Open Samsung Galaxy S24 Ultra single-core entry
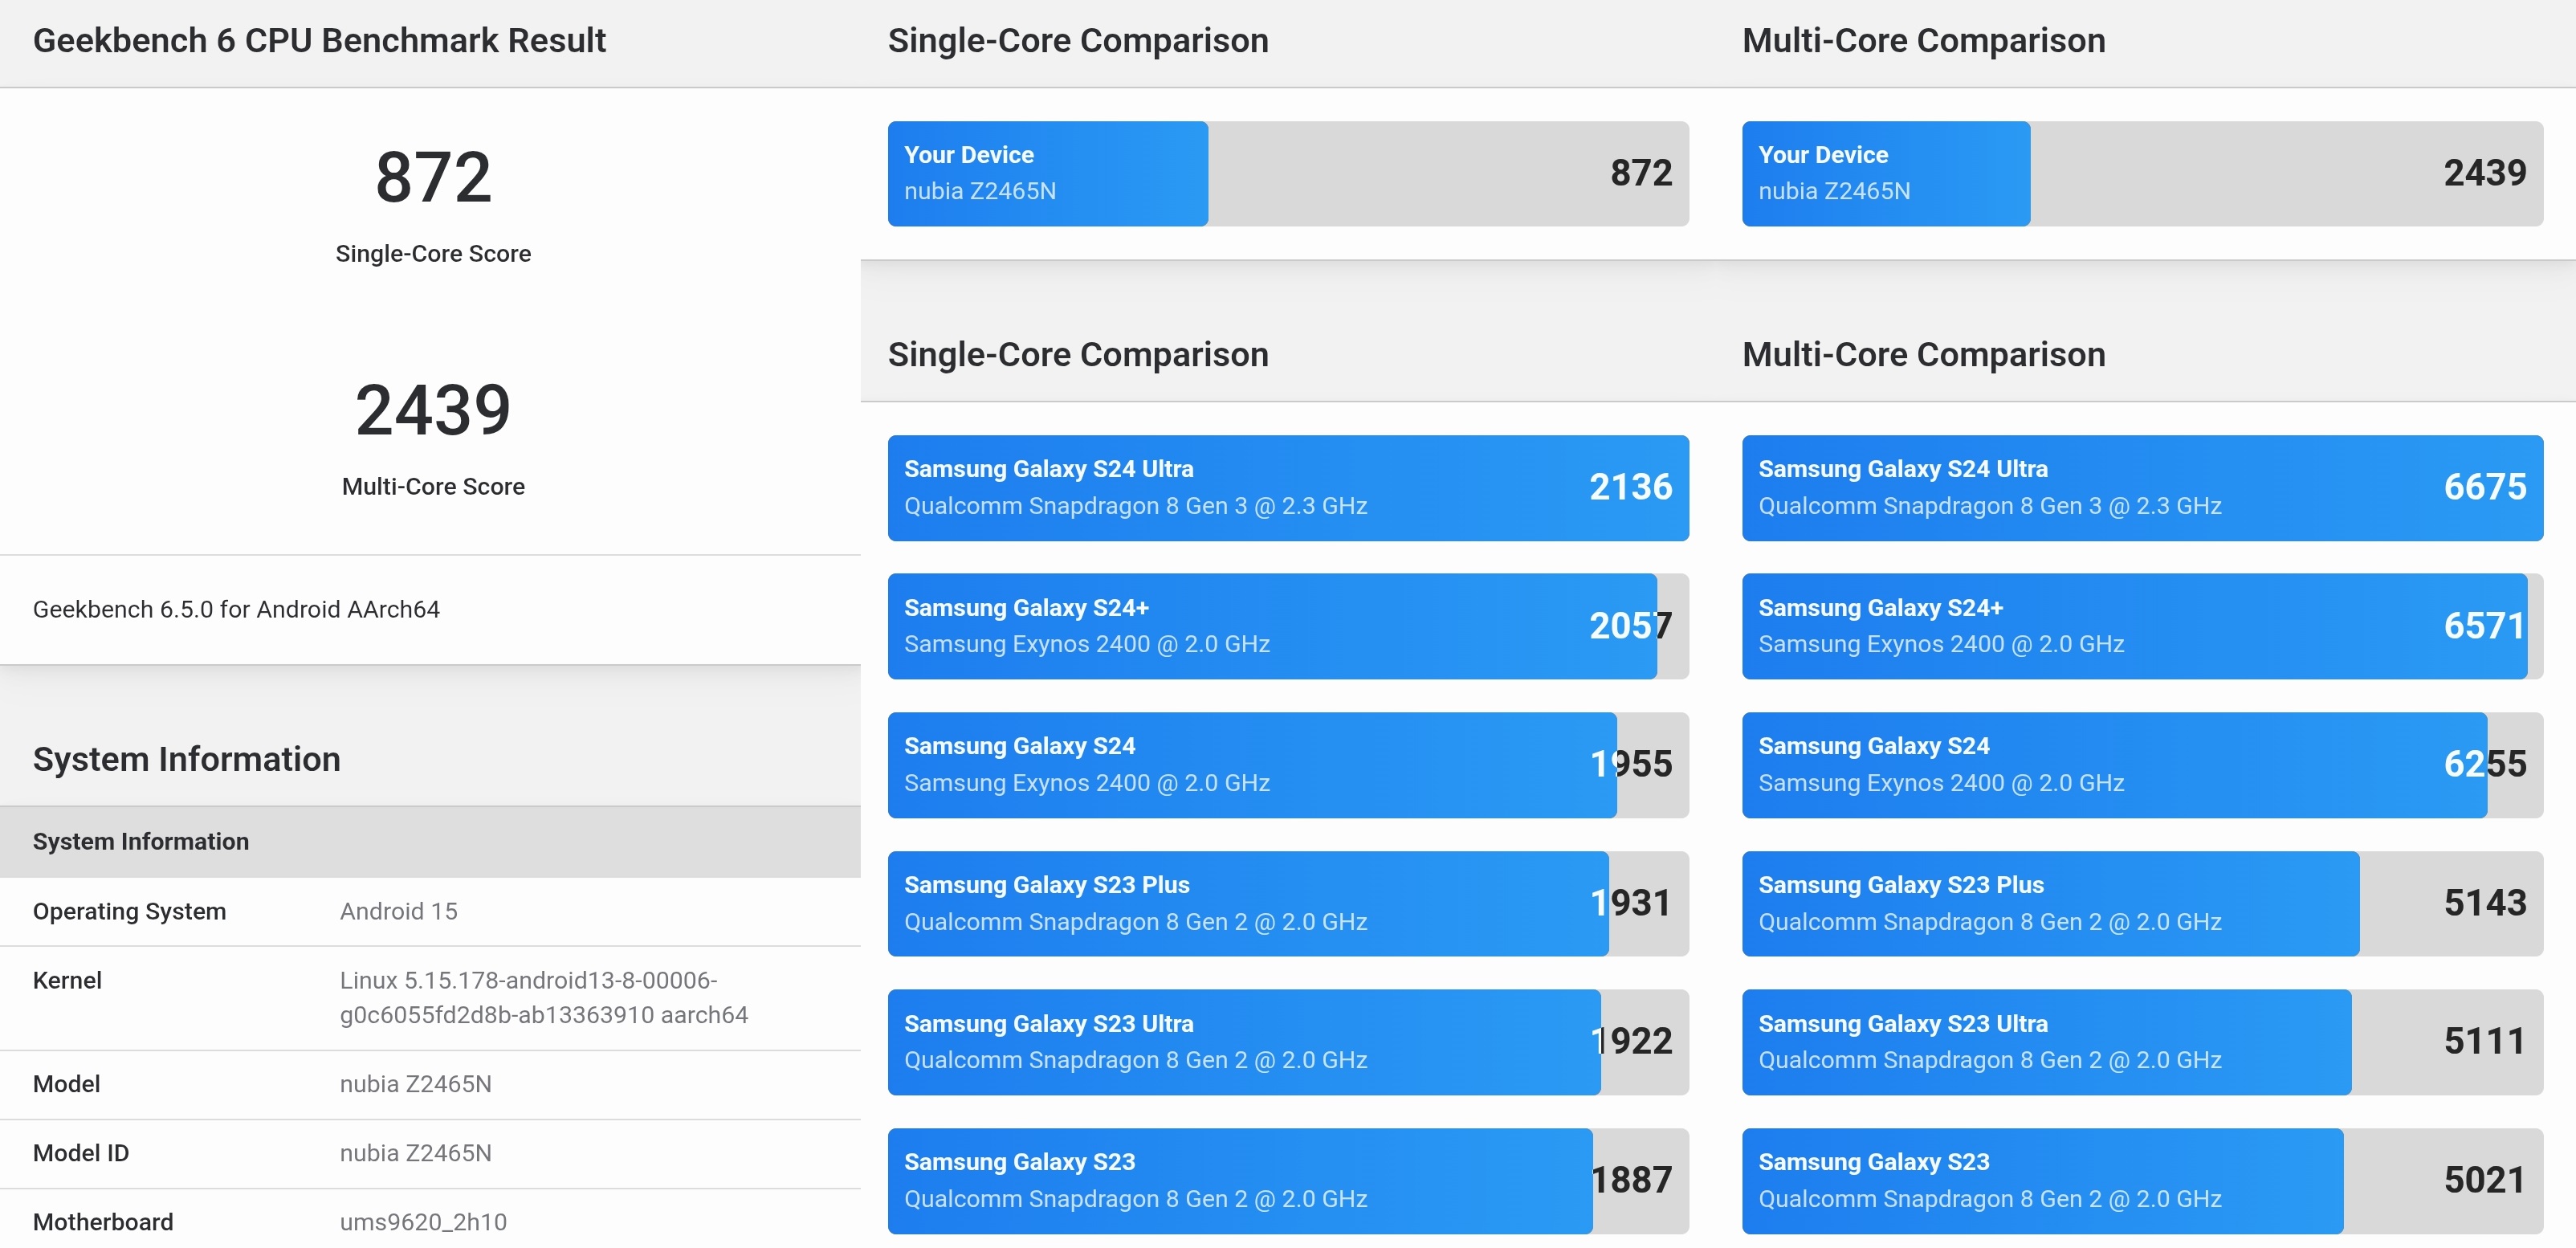 [x=1287, y=488]
